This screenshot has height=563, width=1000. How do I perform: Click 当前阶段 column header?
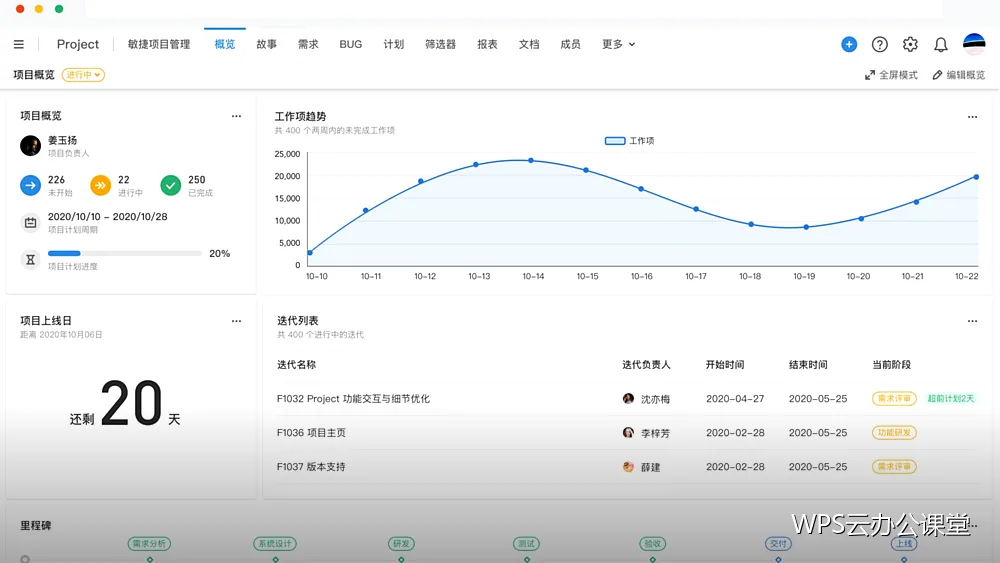click(892, 365)
